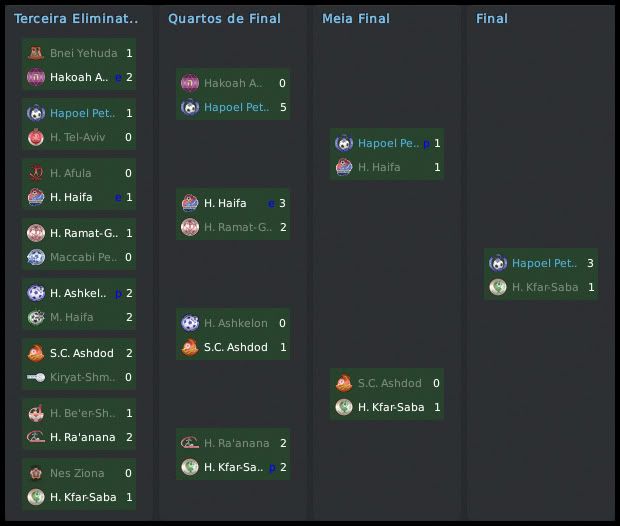620x526 pixels.
Task: Click the Maccabi Pe.. club badge
Action: (x=36, y=257)
